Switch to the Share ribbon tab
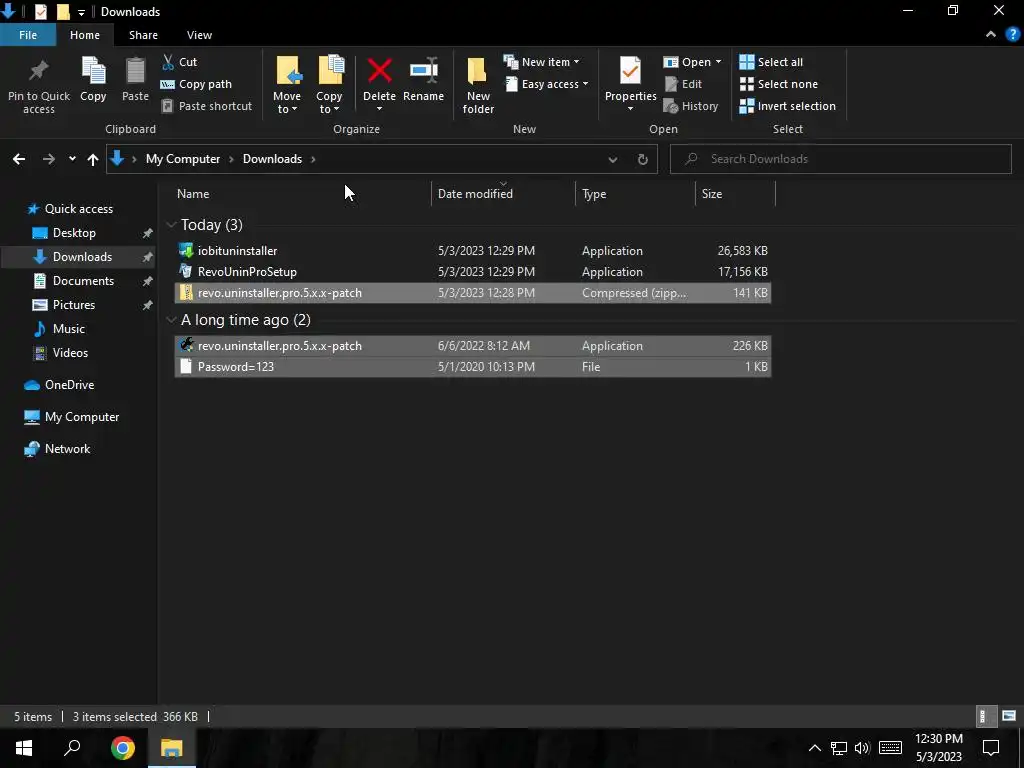 click(x=143, y=35)
